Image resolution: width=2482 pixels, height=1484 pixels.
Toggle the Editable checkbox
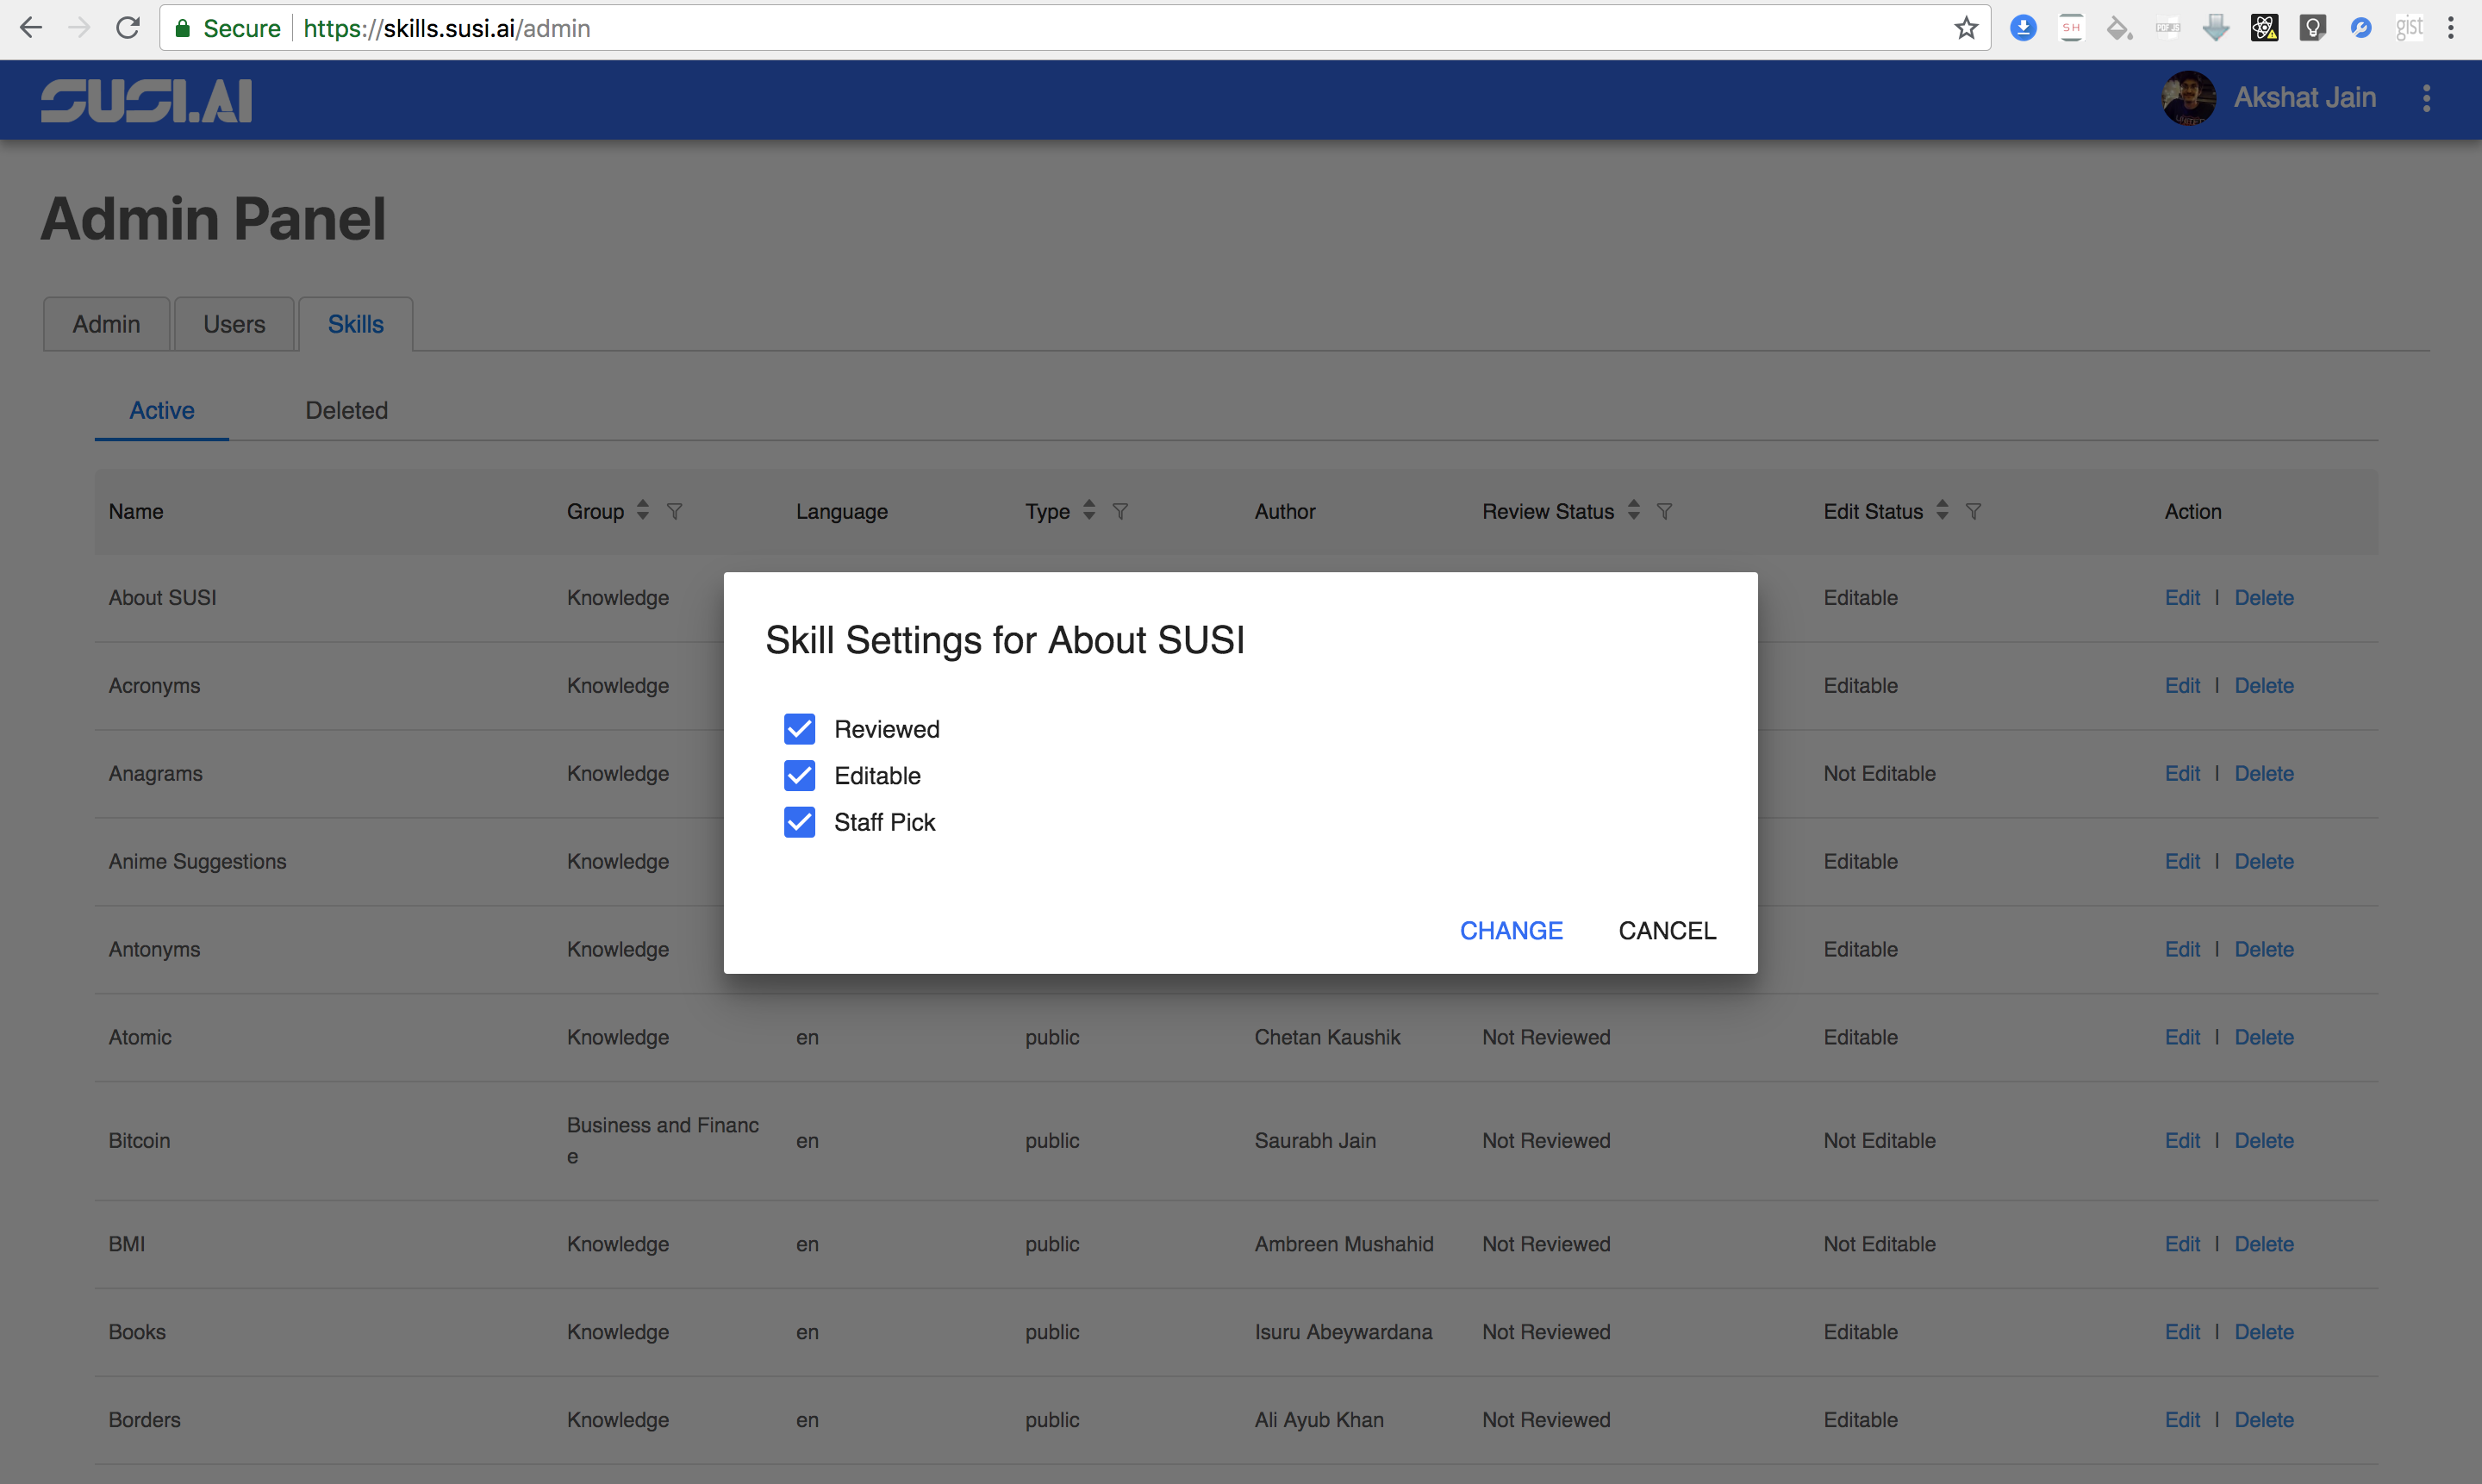[799, 775]
